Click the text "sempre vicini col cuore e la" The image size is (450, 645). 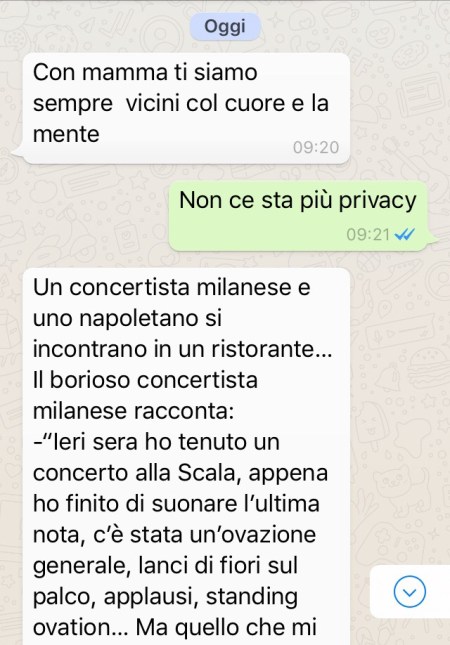click(x=181, y=103)
